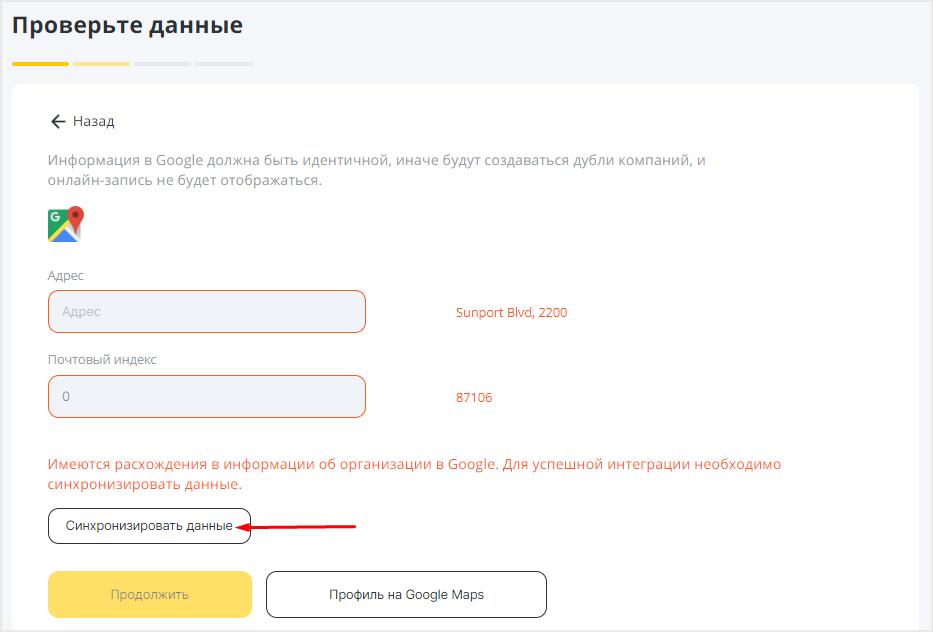Click the third gray progress step
The width and height of the screenshot is (933, 632).
point(162,64)
